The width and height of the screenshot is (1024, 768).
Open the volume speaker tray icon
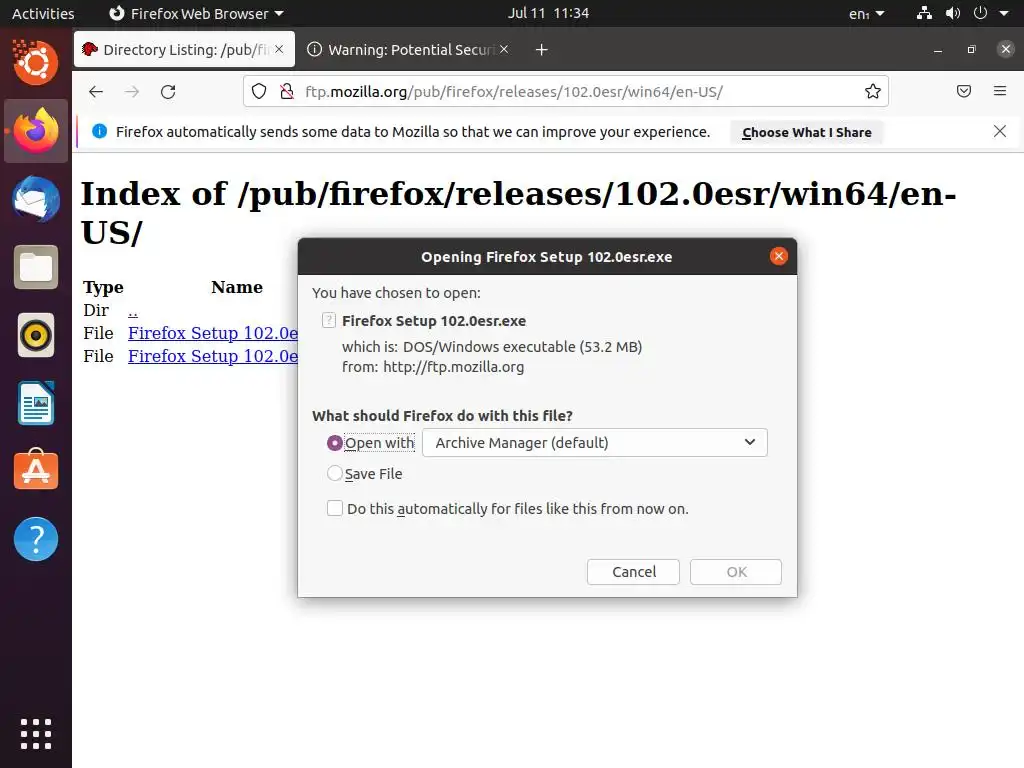point(953,13)
